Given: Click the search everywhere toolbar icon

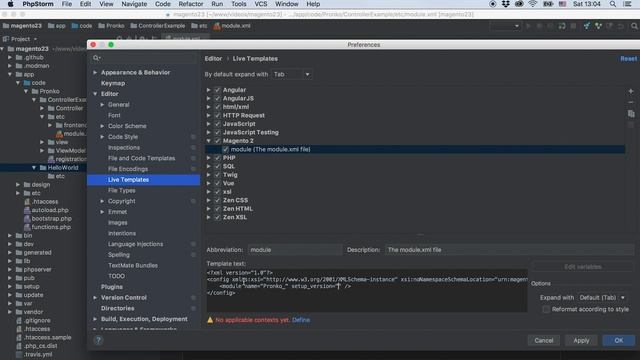Looking at the screenshot, I should 634,26.
